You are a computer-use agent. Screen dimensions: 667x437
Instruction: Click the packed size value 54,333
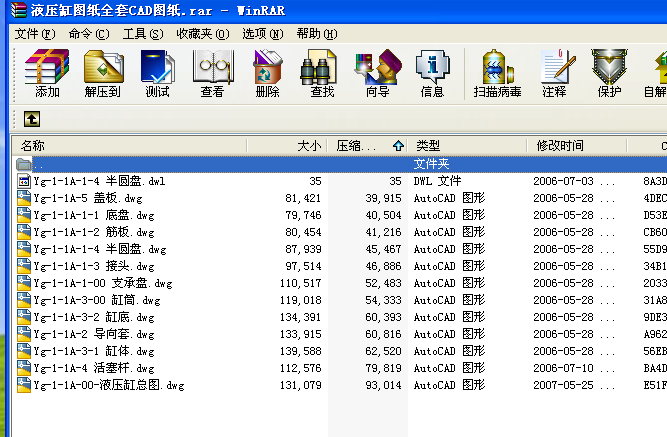383,300
